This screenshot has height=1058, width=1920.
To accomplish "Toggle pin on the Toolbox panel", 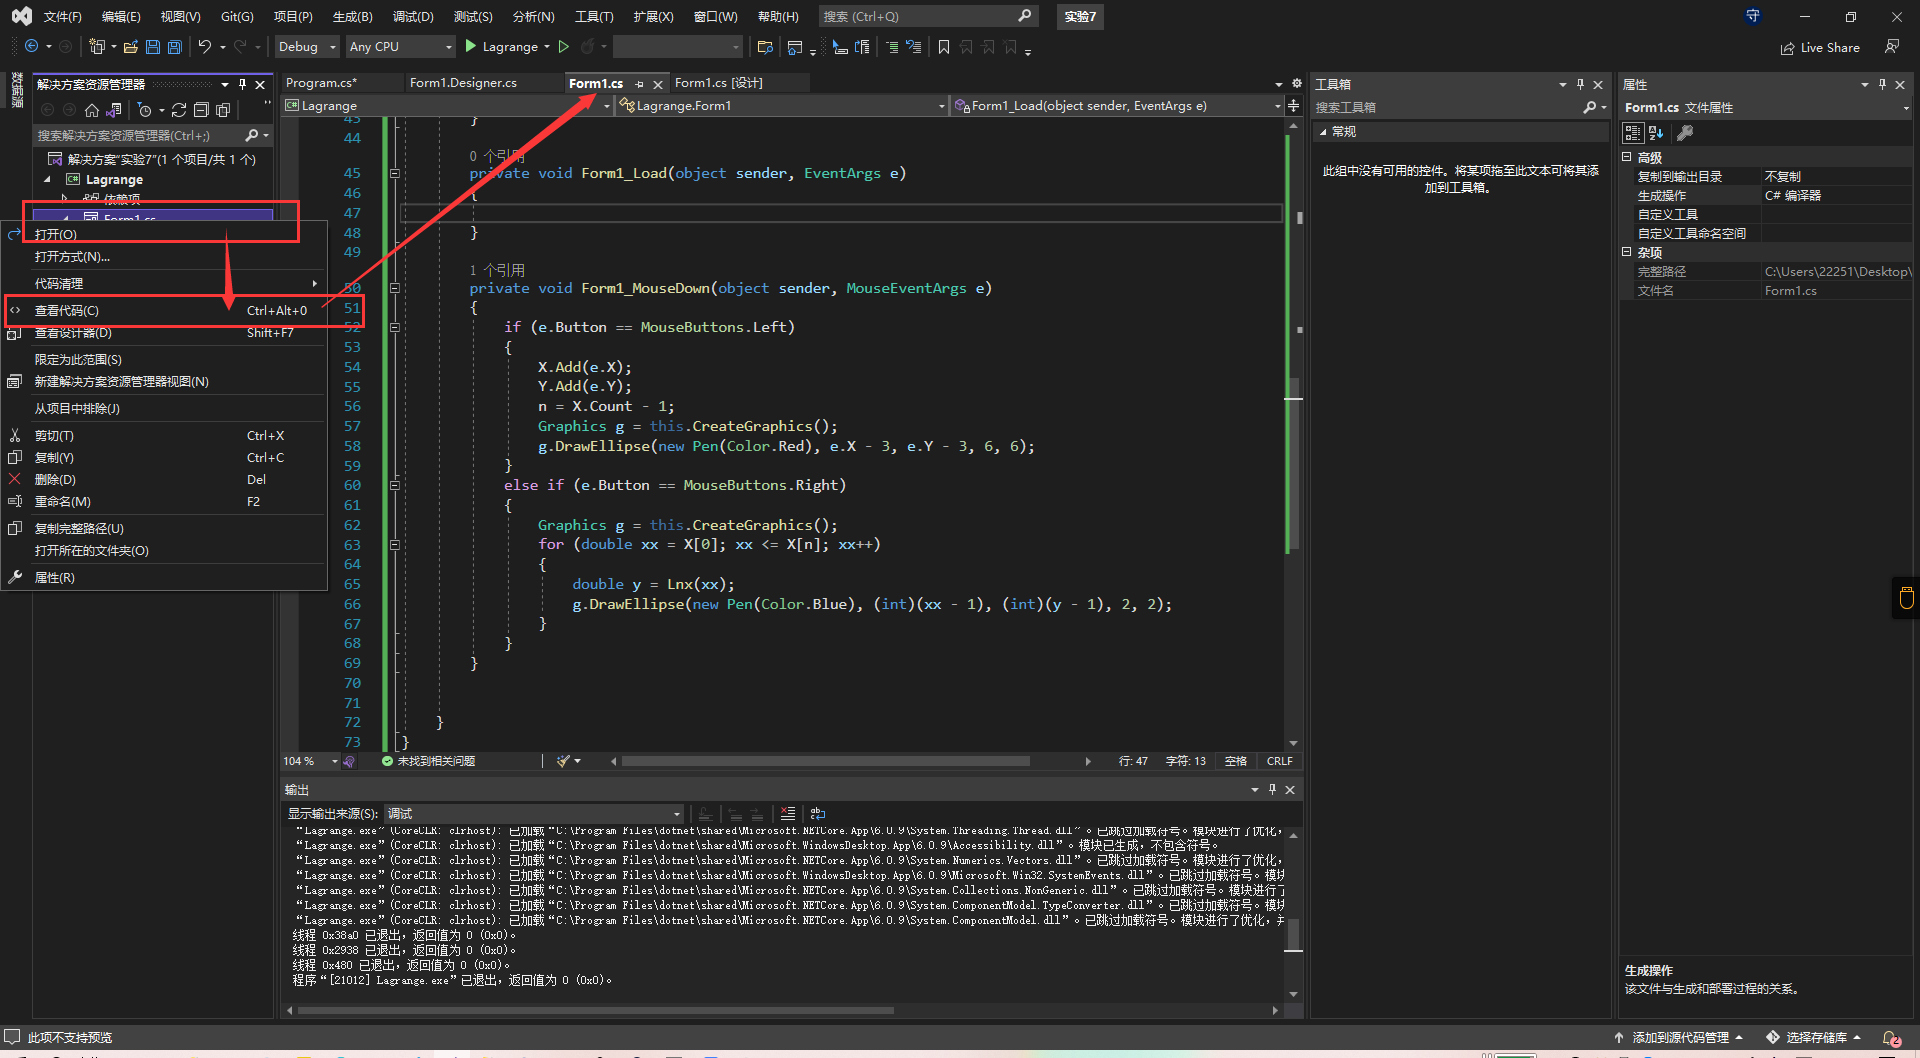I will pyautogui.click(x=1580, y=85).
